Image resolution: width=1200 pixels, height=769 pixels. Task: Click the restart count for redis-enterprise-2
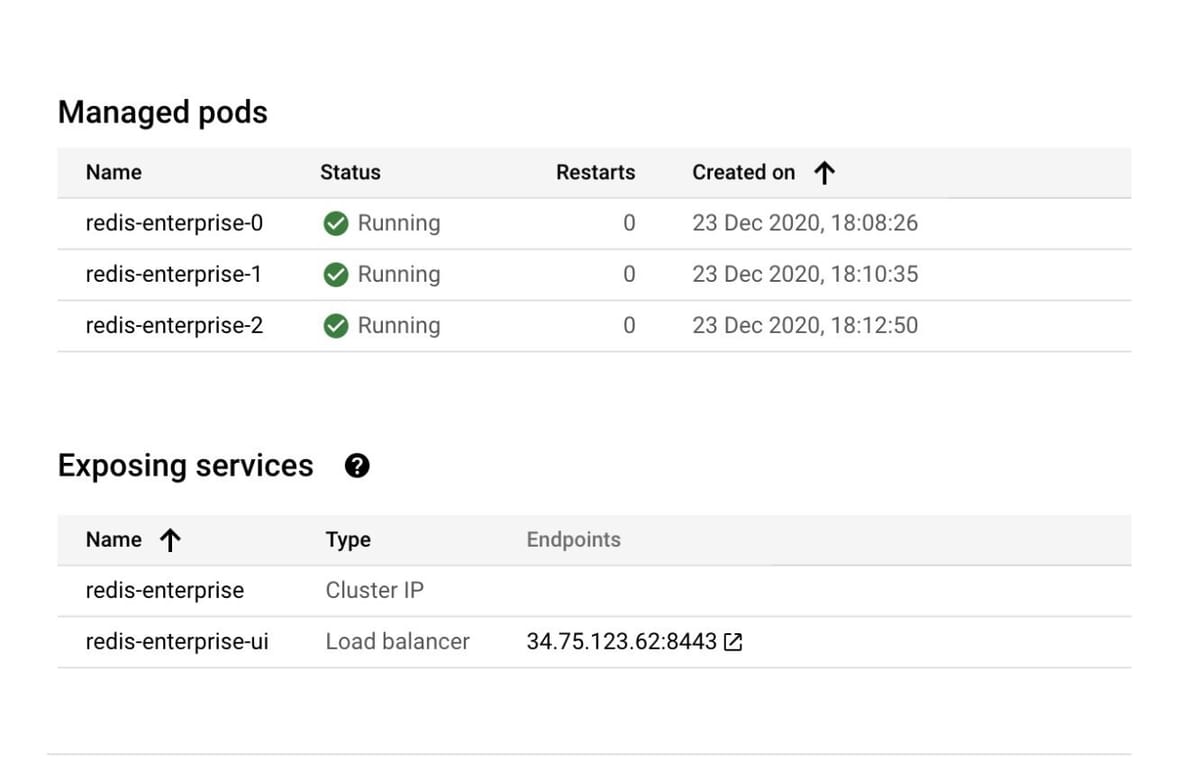(629, 325)
